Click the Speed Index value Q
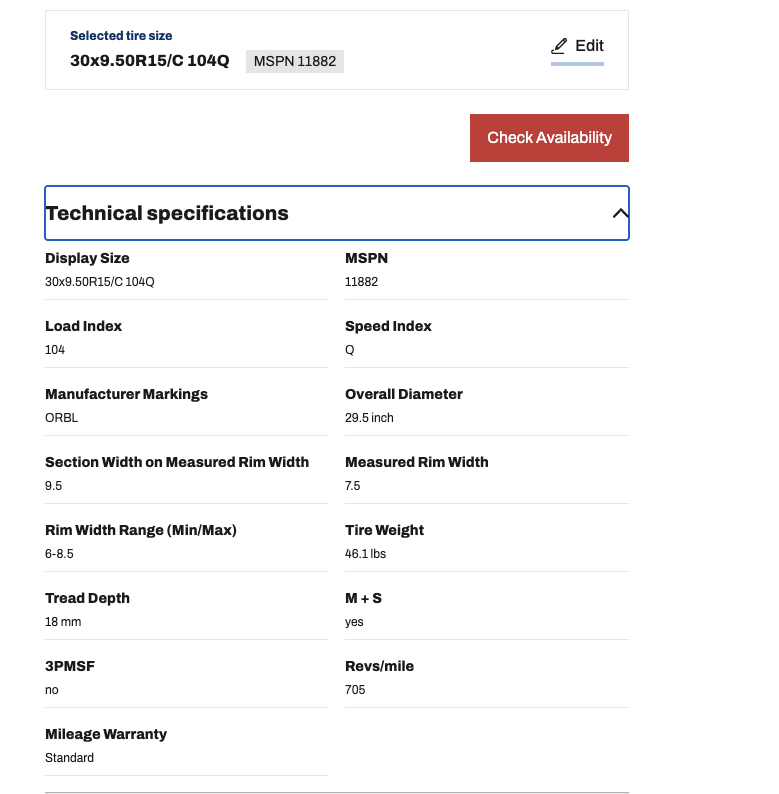The image size is (779, 794). click(350, 350)
